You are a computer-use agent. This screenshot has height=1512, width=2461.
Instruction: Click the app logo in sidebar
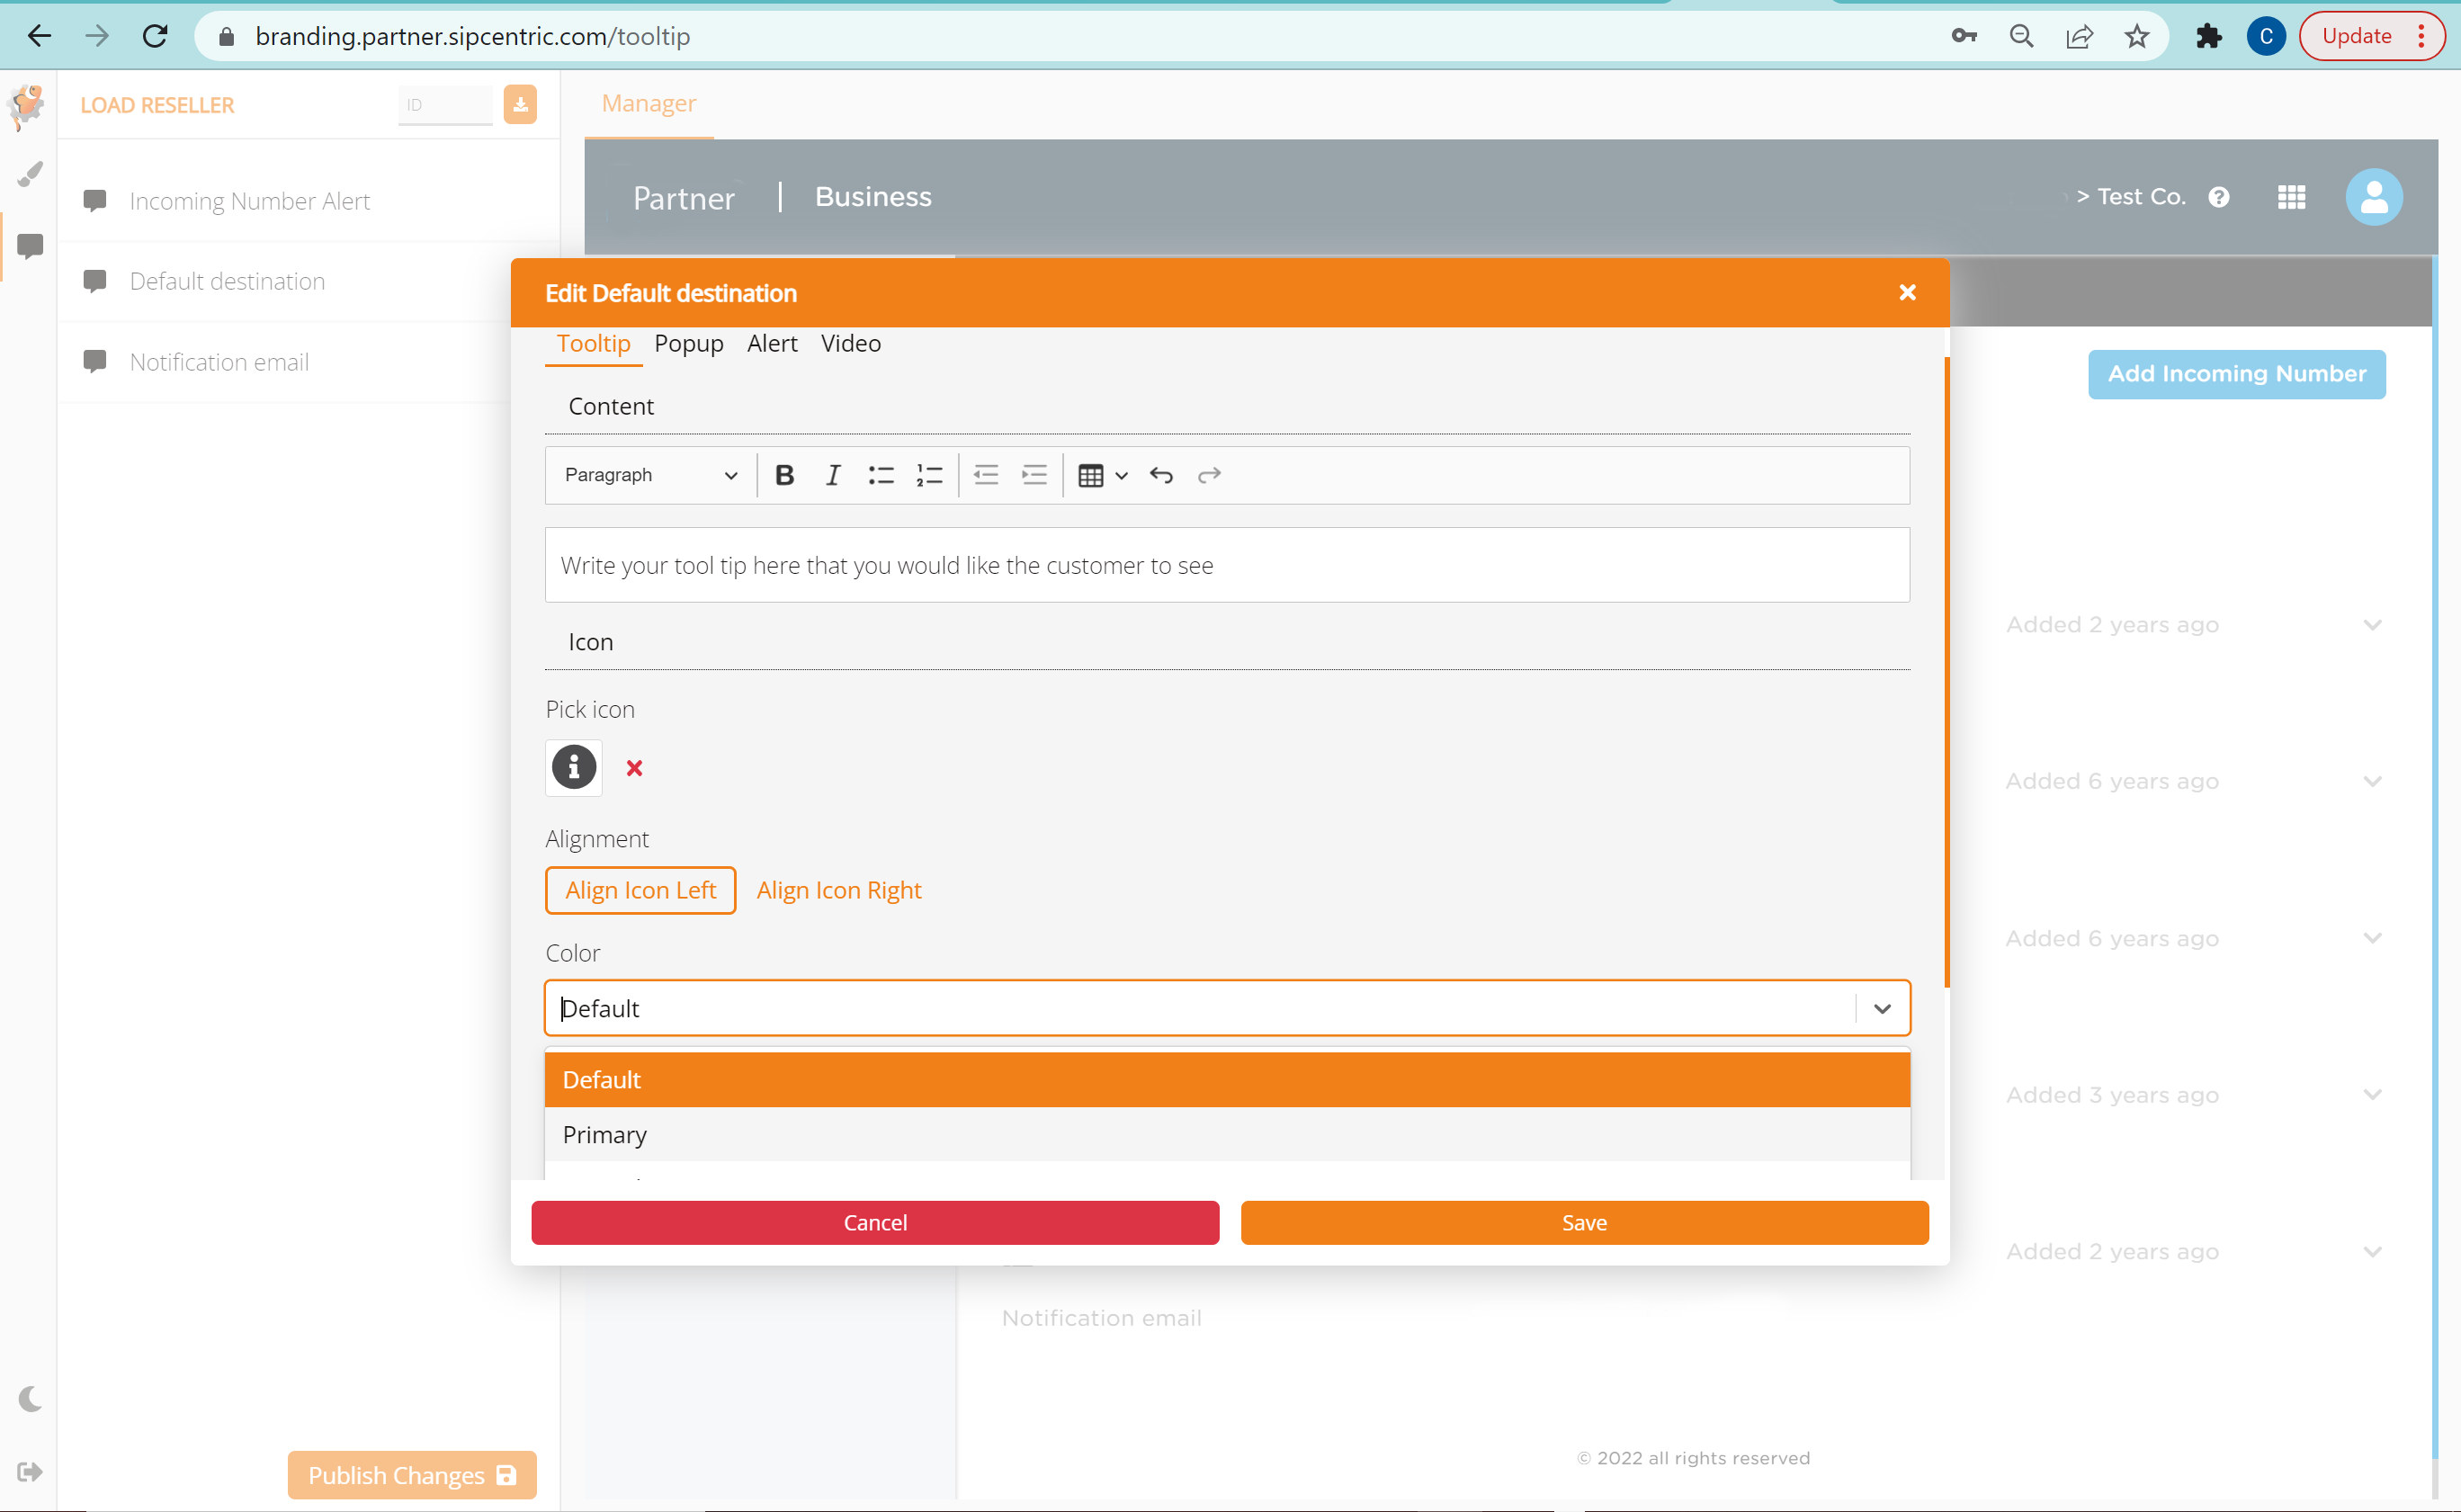[x=27, y=106]
